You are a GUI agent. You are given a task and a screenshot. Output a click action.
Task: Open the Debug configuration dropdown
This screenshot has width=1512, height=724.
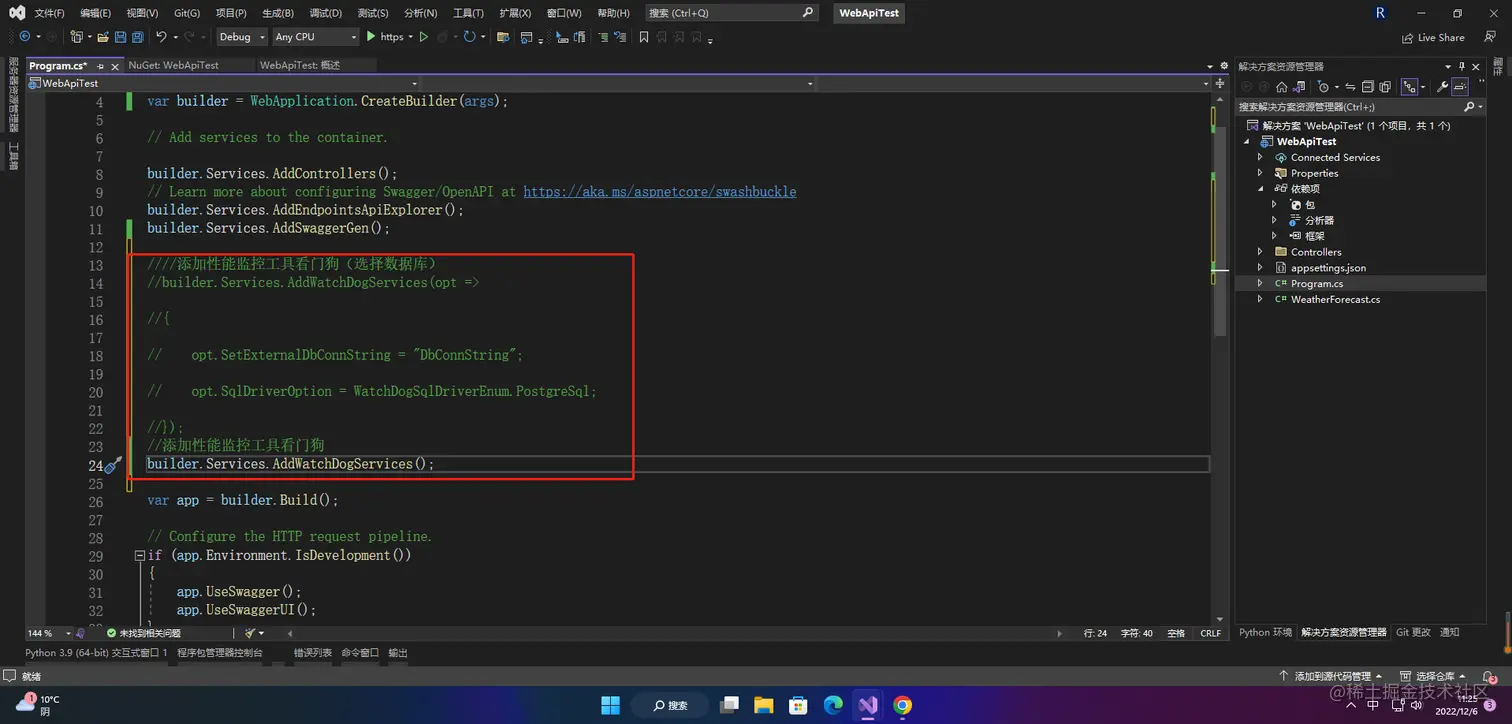tap(242, 37)
